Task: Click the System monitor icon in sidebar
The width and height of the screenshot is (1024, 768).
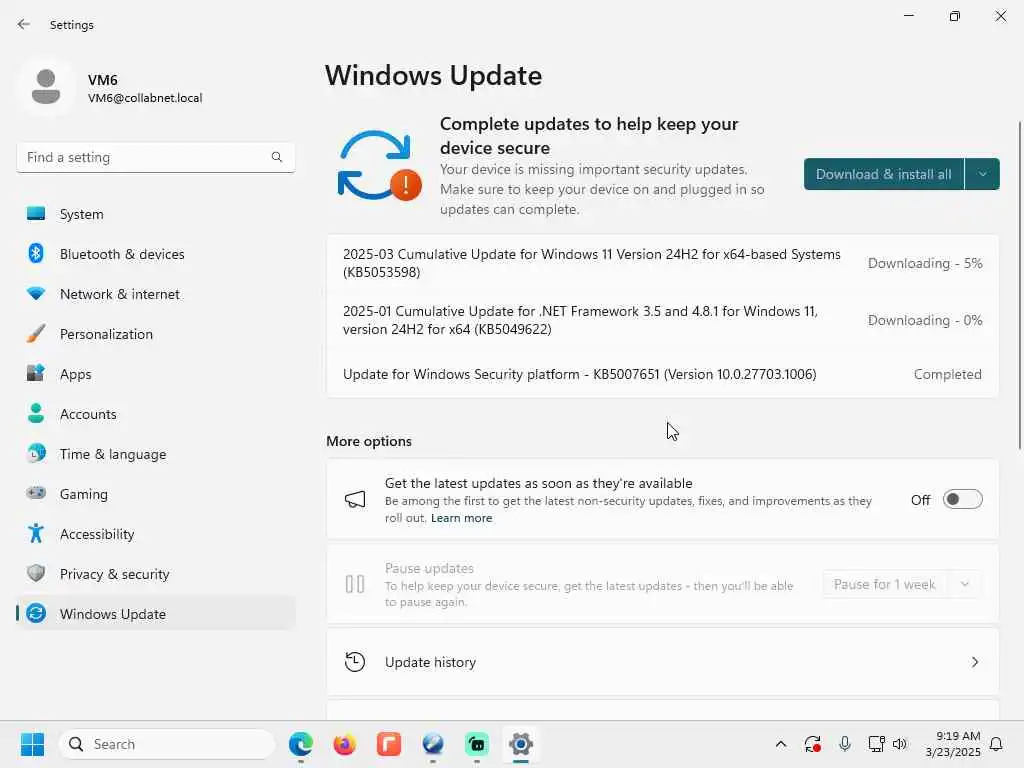Action: tap(36, 214)
